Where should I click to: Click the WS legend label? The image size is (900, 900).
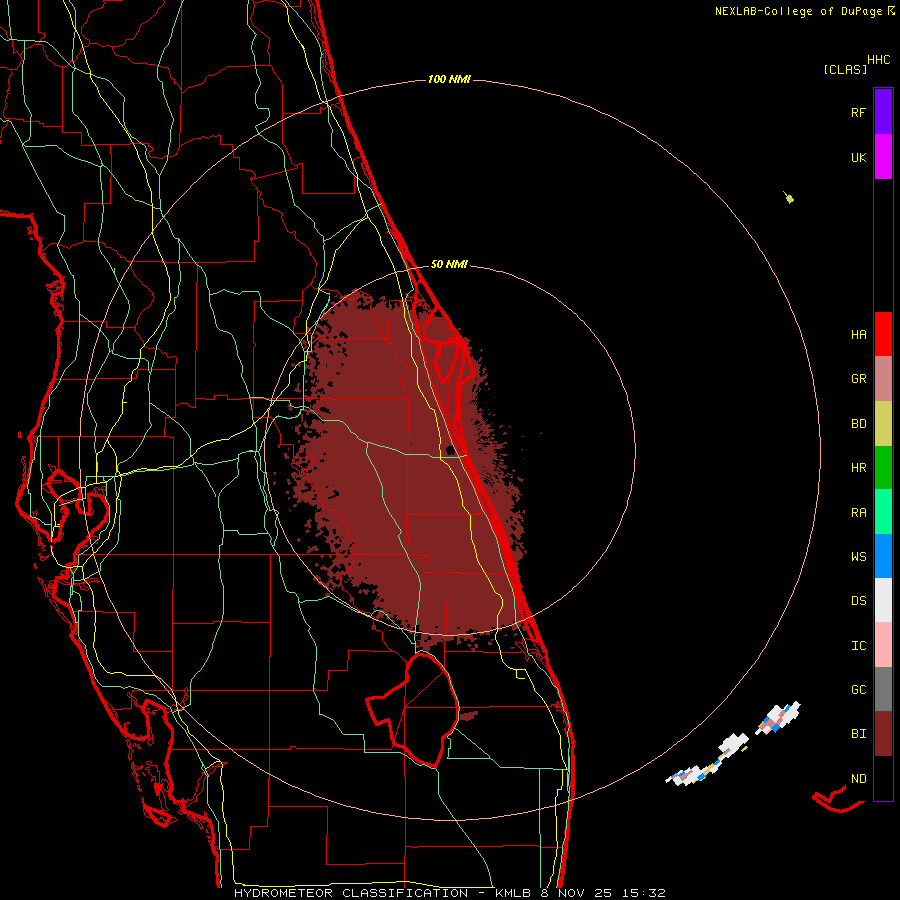pyautogui.click(x=858, y=557)
